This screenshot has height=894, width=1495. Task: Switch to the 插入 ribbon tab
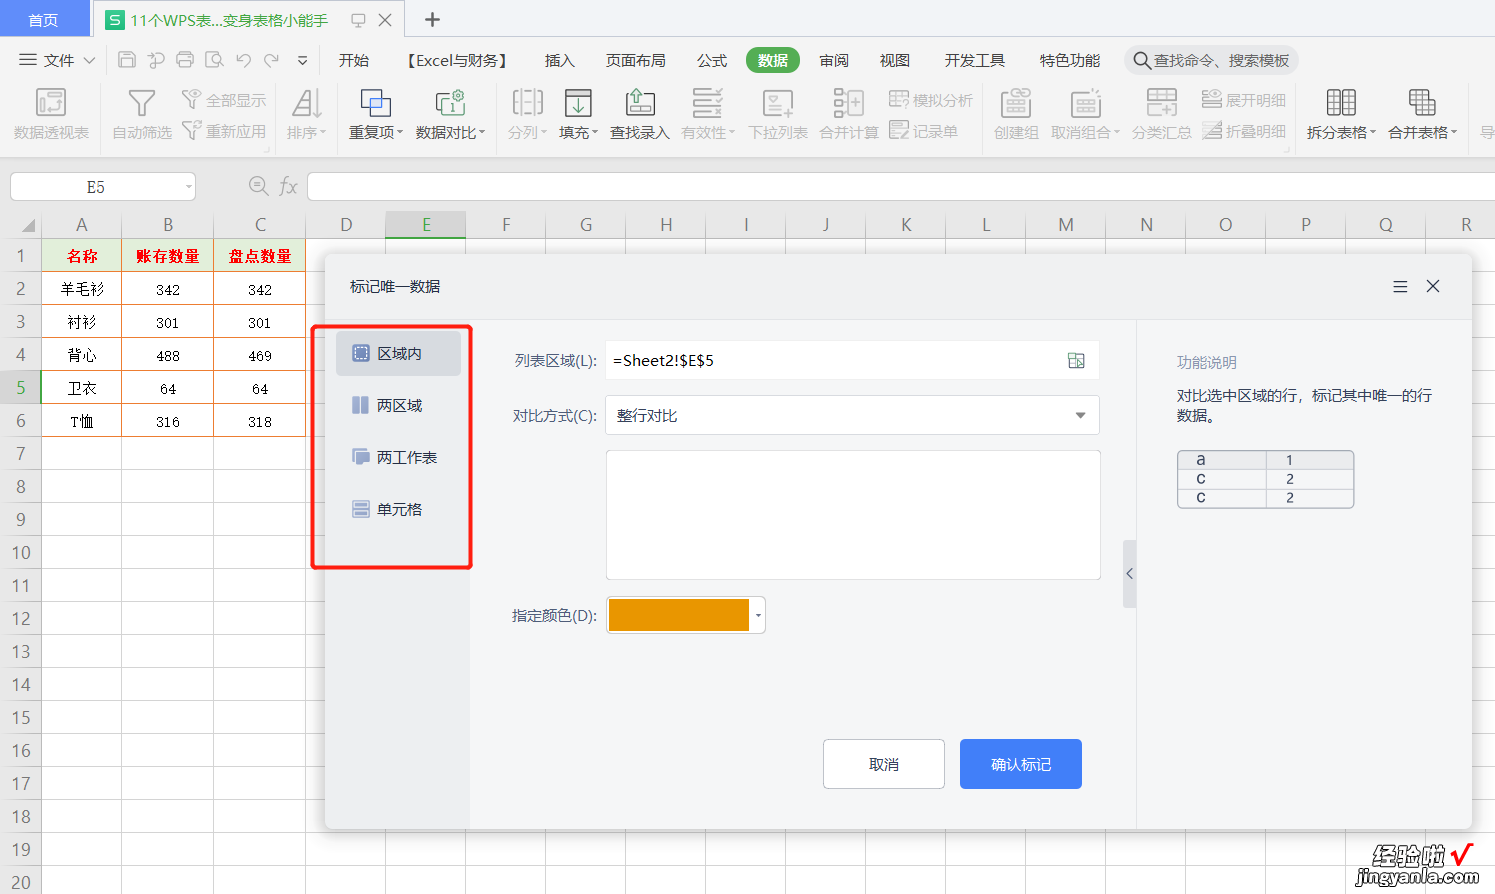pos(560,60)
